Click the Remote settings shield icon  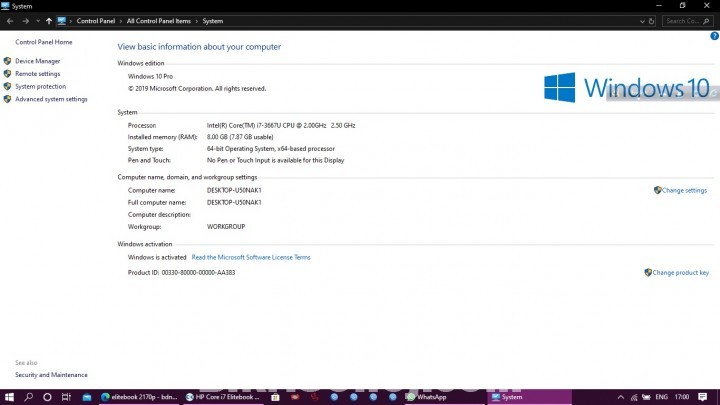[7, 74]
